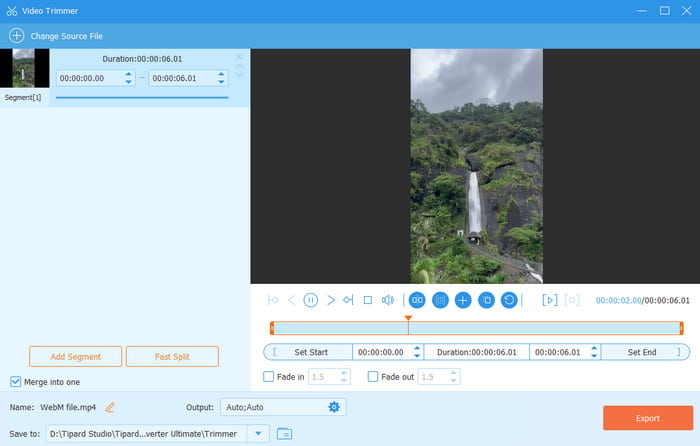The height and width of the screenshot is (446, 700).
Task: Click the copy segment icon
Action: pyautogui.click(x=486, y=300)
